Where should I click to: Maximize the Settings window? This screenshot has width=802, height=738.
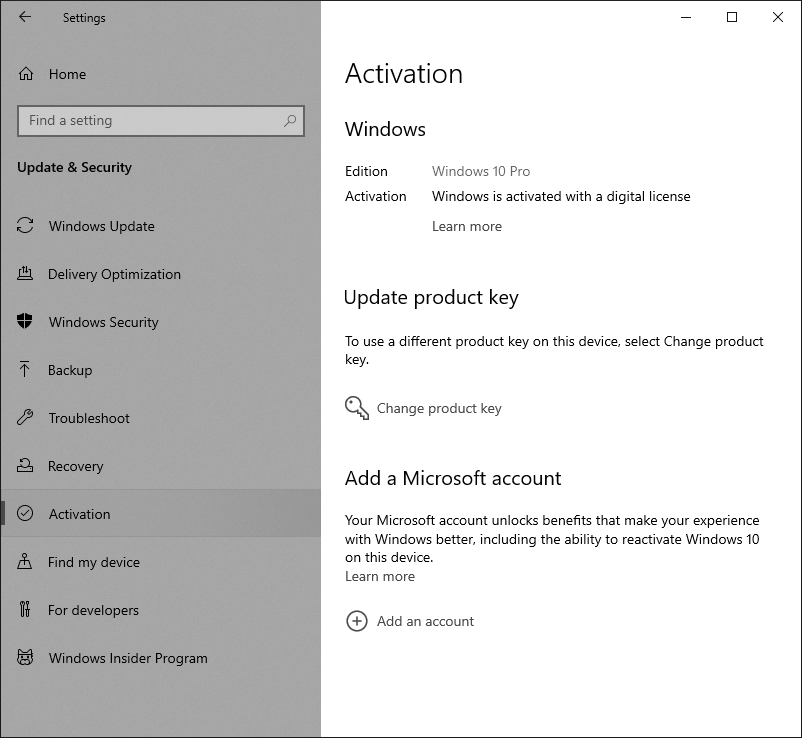732,17
